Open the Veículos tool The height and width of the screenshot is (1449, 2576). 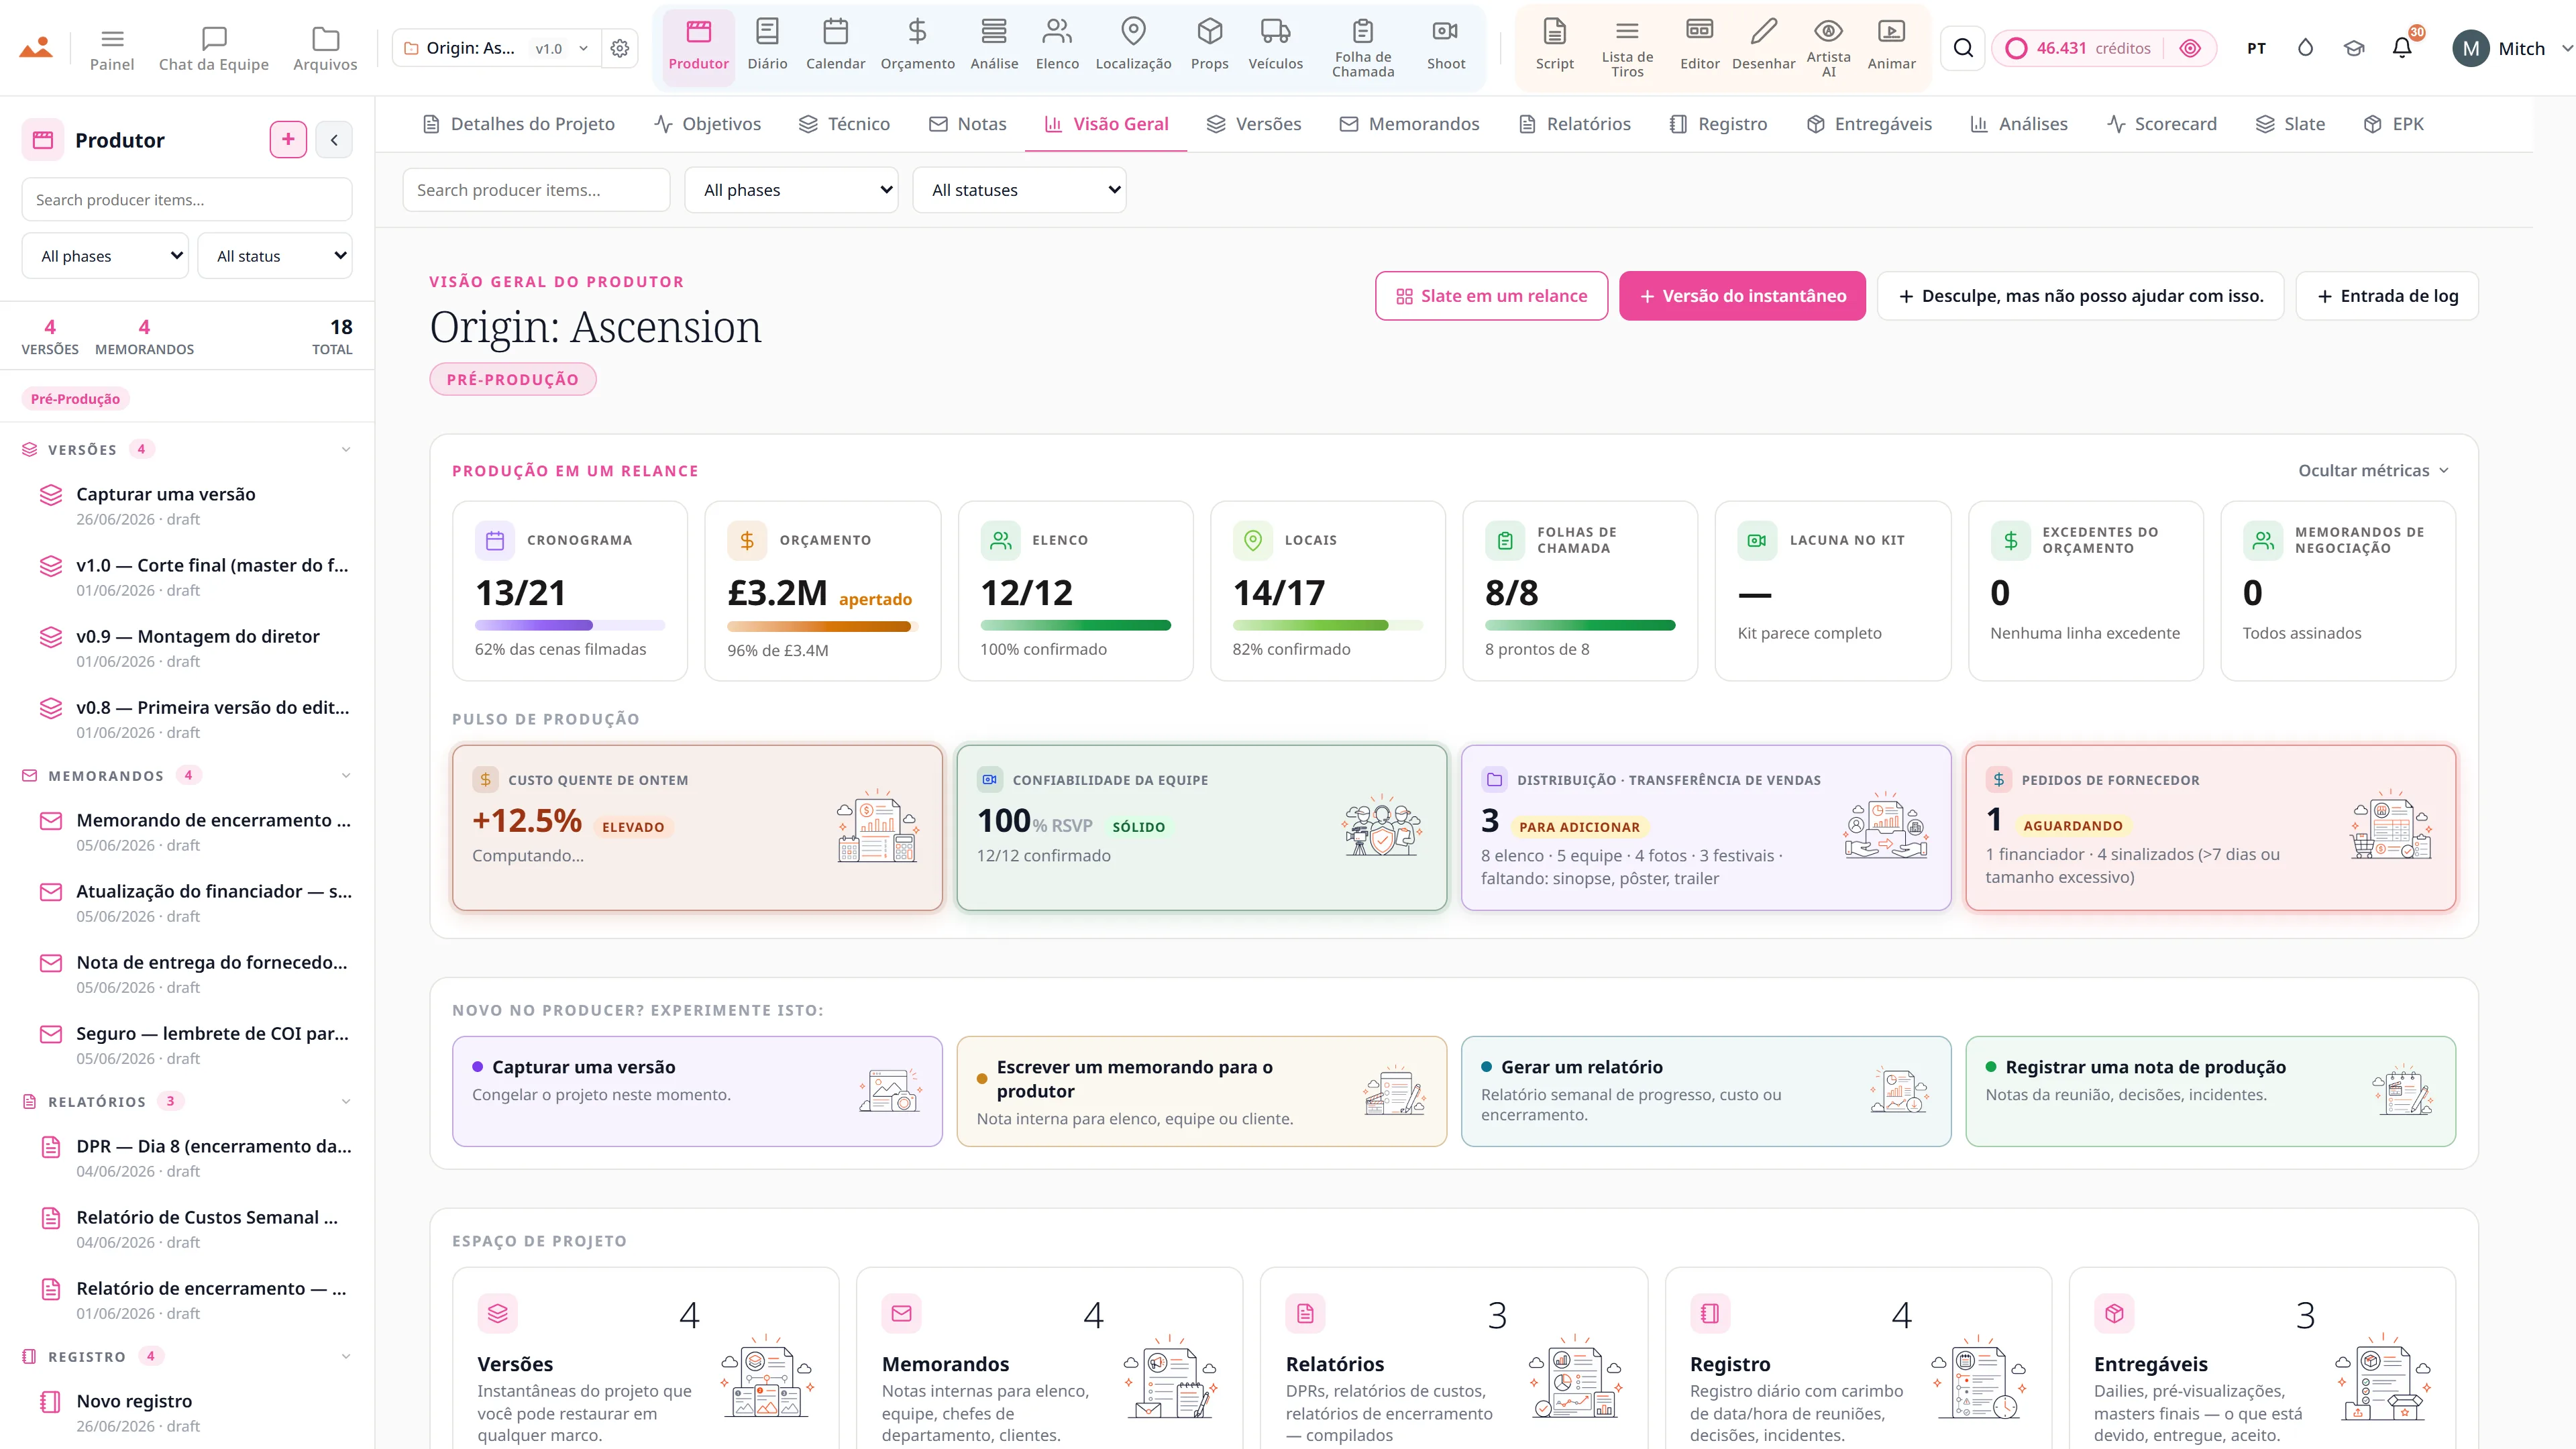pyautogui.click(x=1275, y=46)
